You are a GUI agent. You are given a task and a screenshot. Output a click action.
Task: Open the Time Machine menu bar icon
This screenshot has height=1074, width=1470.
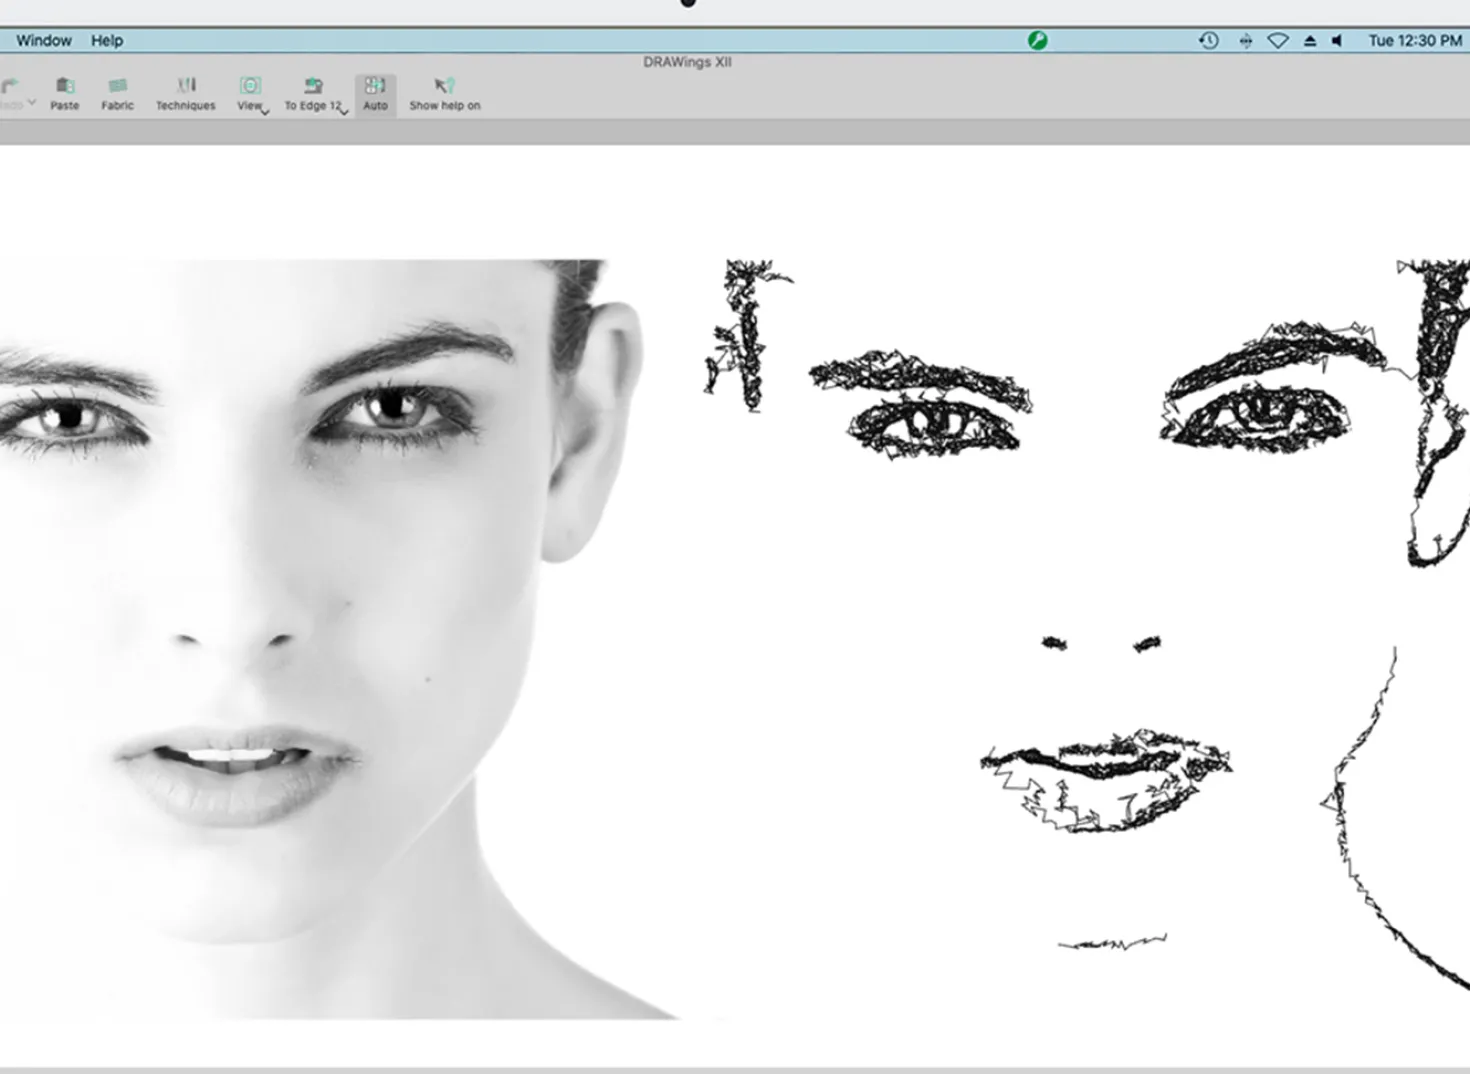click(x=1208, y=40)
